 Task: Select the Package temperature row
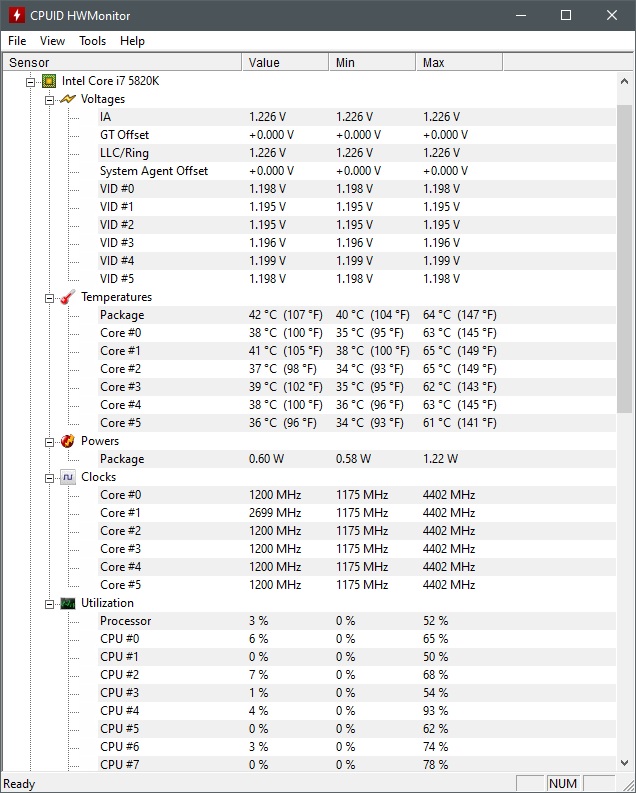coord(122,315)
